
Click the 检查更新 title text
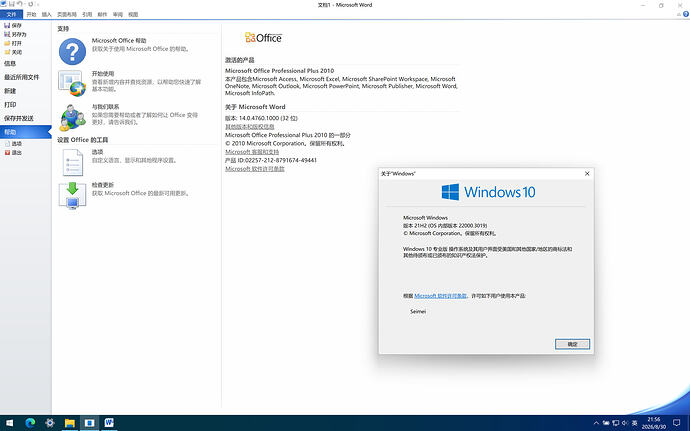click(103, 184)
